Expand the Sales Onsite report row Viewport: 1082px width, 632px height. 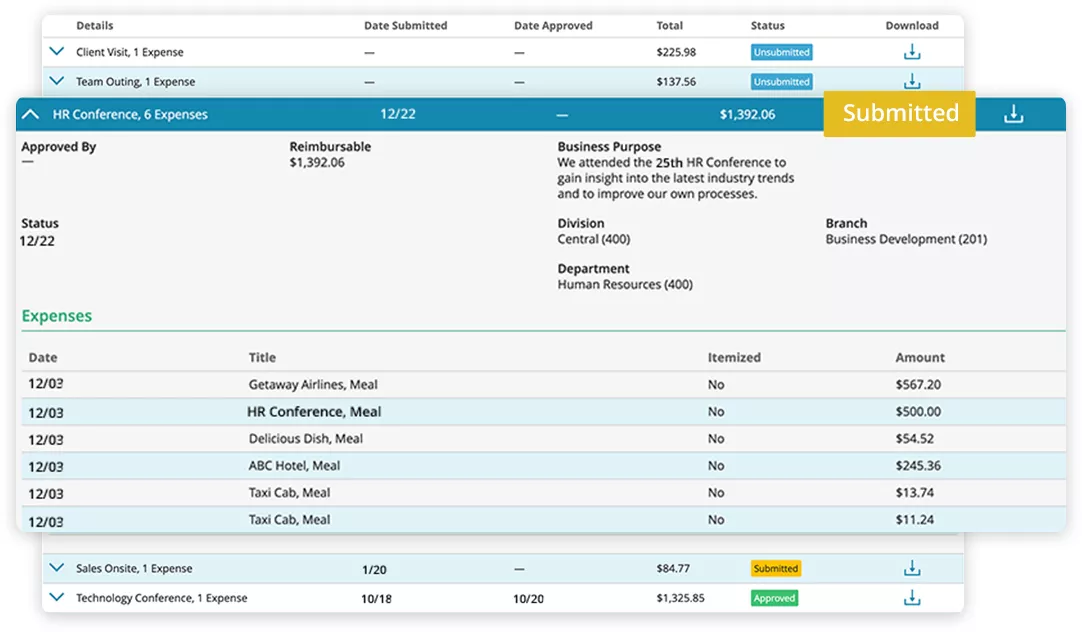(57, 568)
